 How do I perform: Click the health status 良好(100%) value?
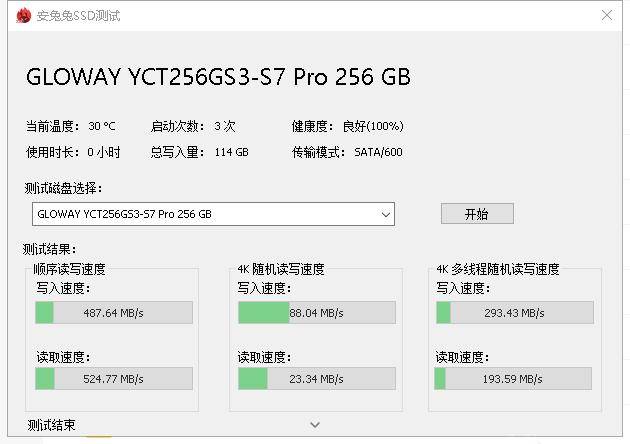point(373,126)
